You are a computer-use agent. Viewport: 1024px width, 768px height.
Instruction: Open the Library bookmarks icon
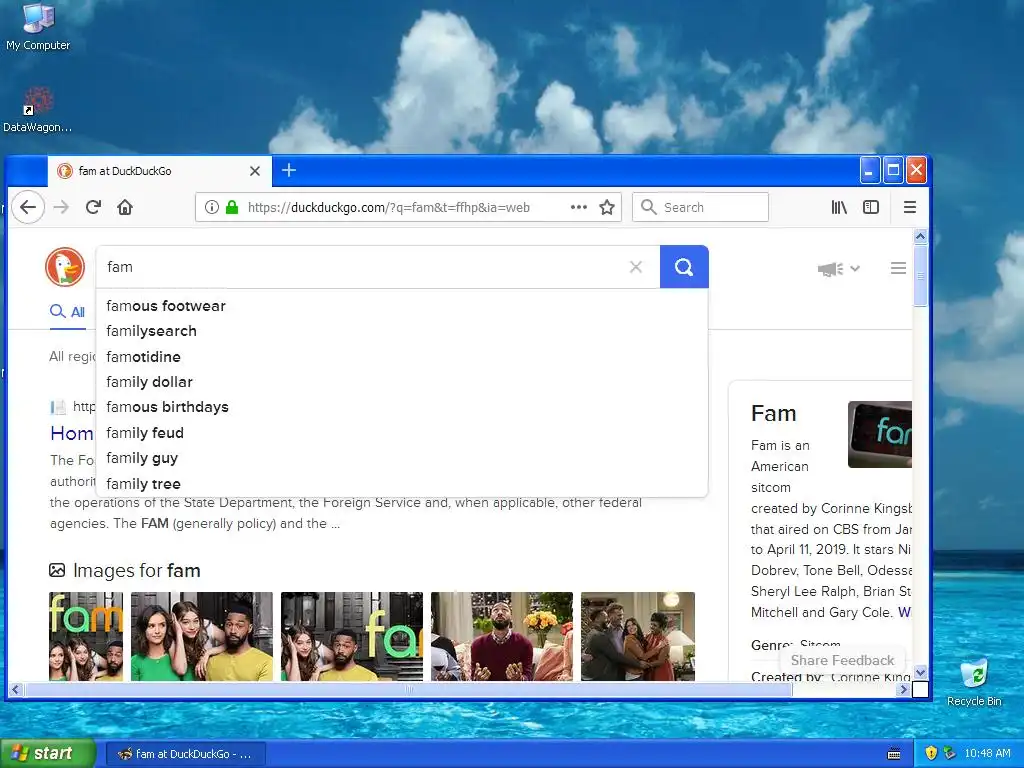[x=839, y=208]
